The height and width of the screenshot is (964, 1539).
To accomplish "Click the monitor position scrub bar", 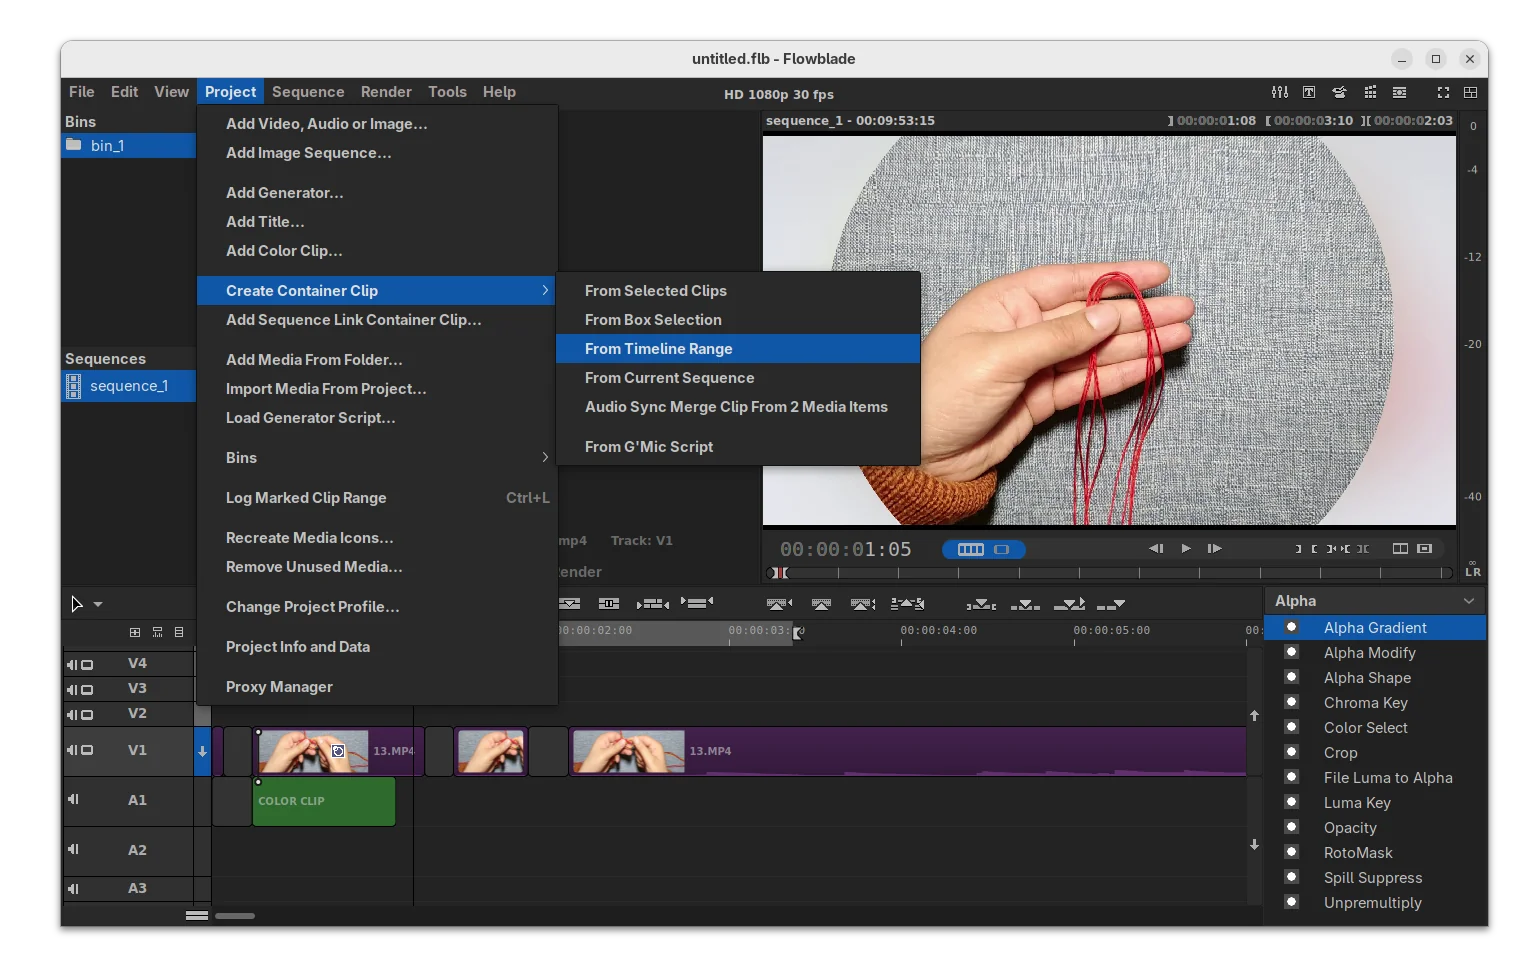I will point(1110,573).
